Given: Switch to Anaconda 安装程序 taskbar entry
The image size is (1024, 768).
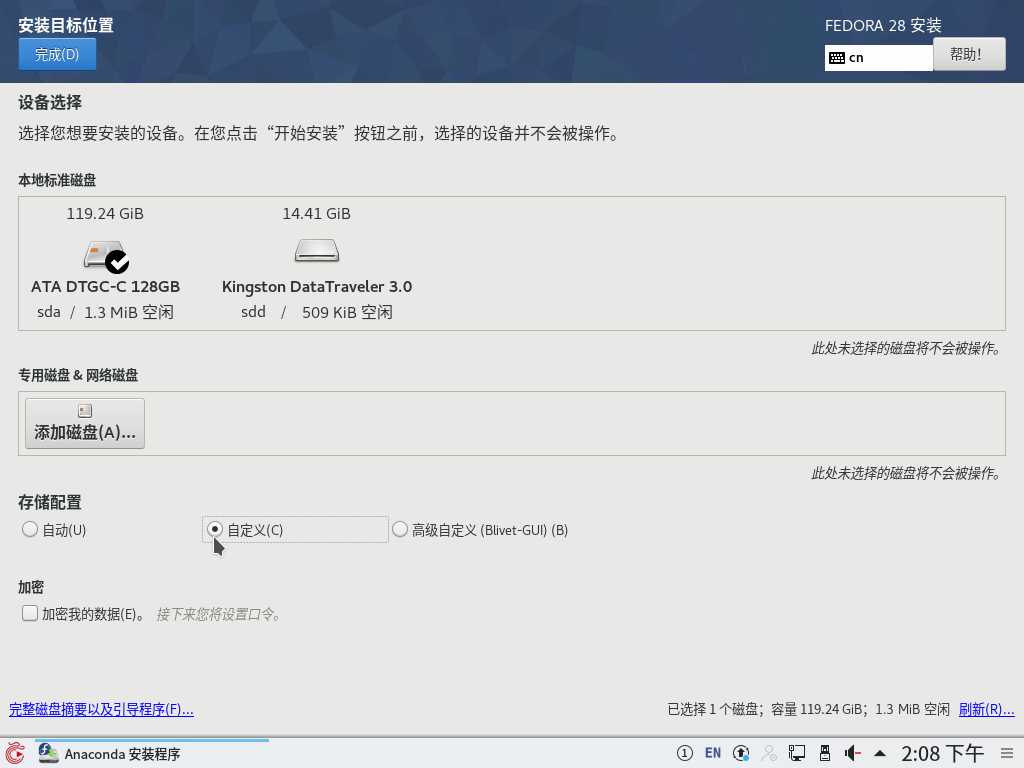Looking at the screenshot, I should click(152, 754).
